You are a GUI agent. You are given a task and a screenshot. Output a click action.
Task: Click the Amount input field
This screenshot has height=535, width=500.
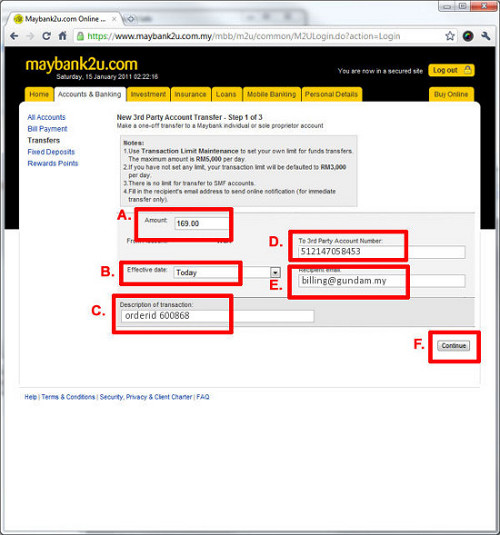(x=201, y=223)
